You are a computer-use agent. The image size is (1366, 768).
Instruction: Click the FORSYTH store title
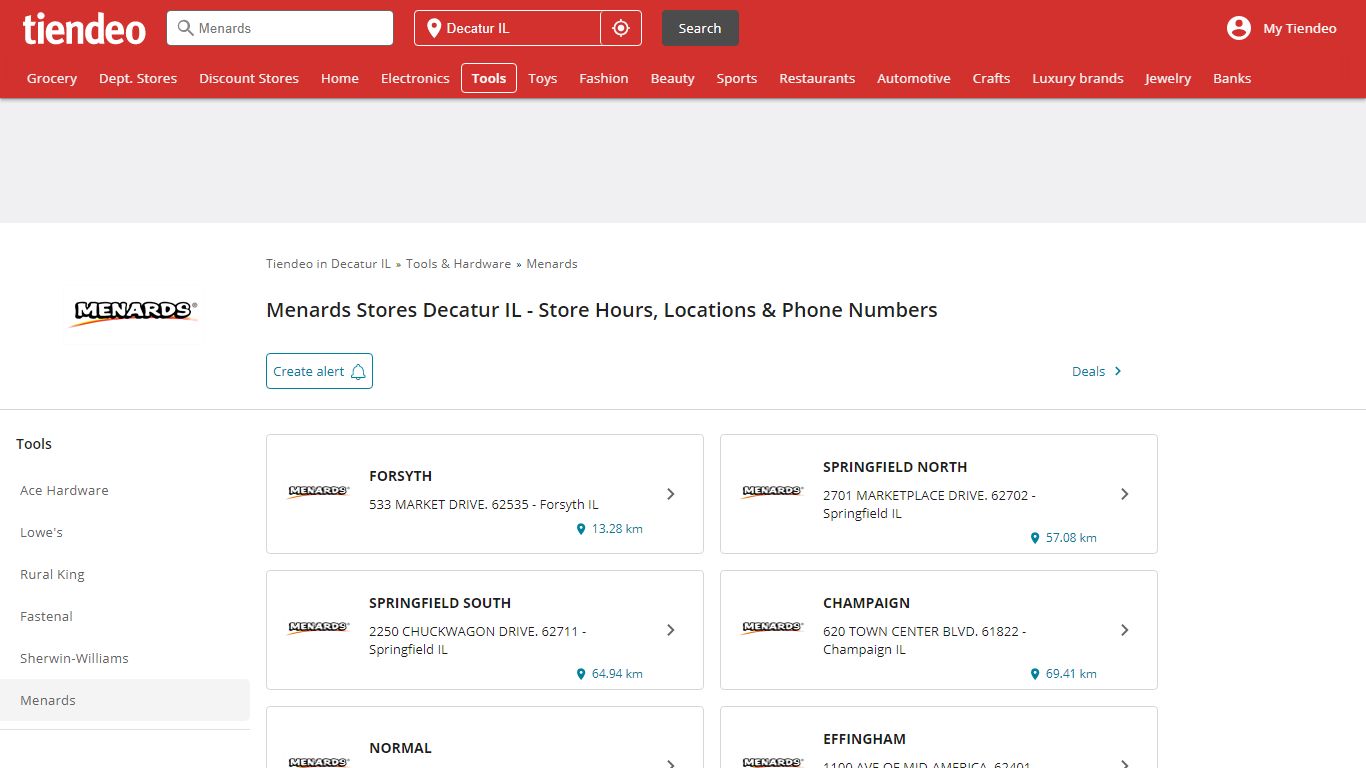coord(400,476)
